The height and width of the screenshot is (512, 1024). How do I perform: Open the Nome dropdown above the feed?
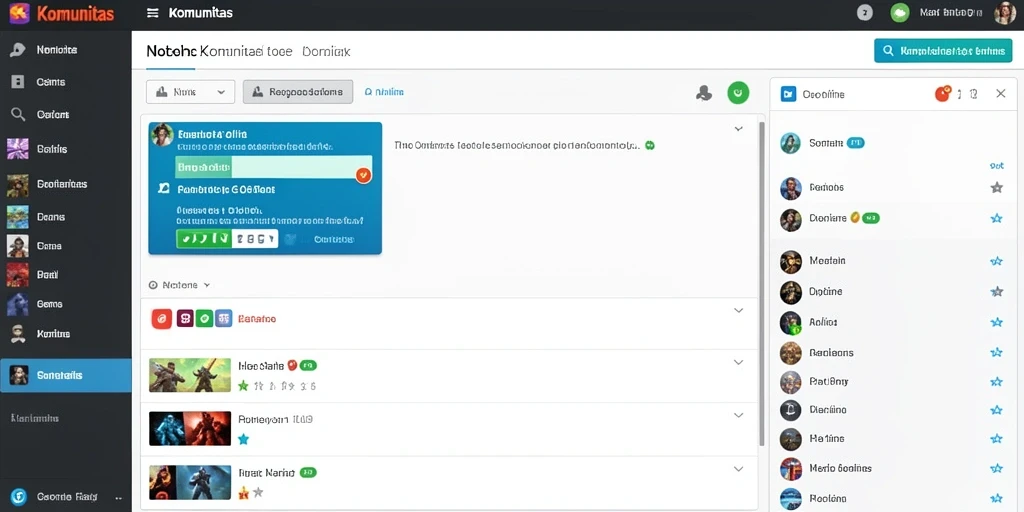(x=190, y=92)
